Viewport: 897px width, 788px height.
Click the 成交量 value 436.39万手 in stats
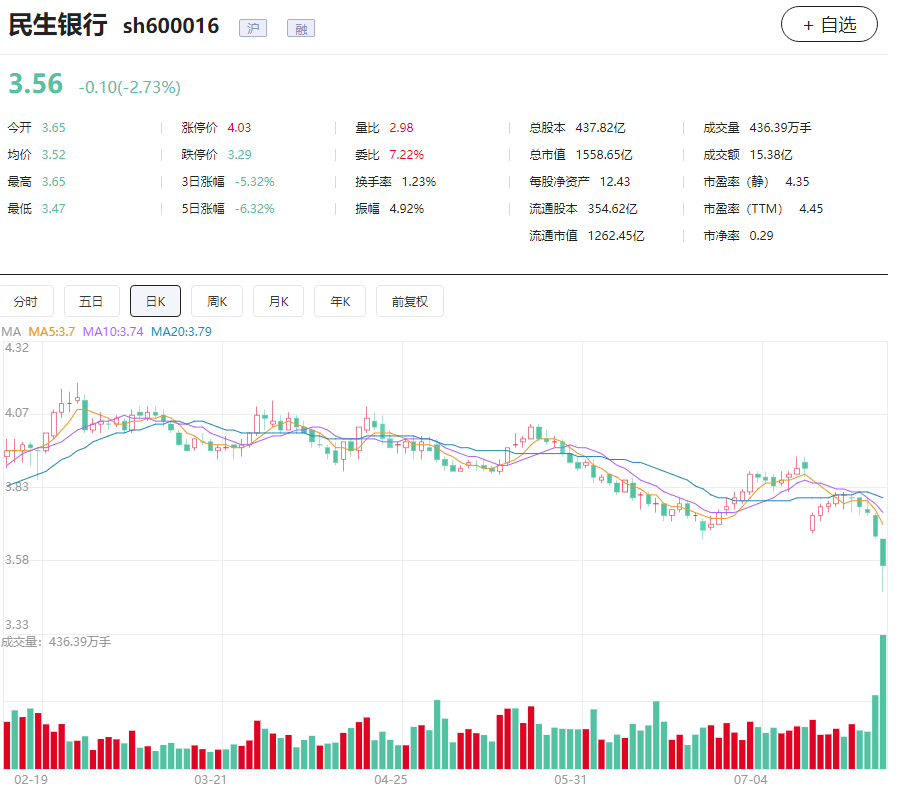pyautogui.click(x=780, y=128)
